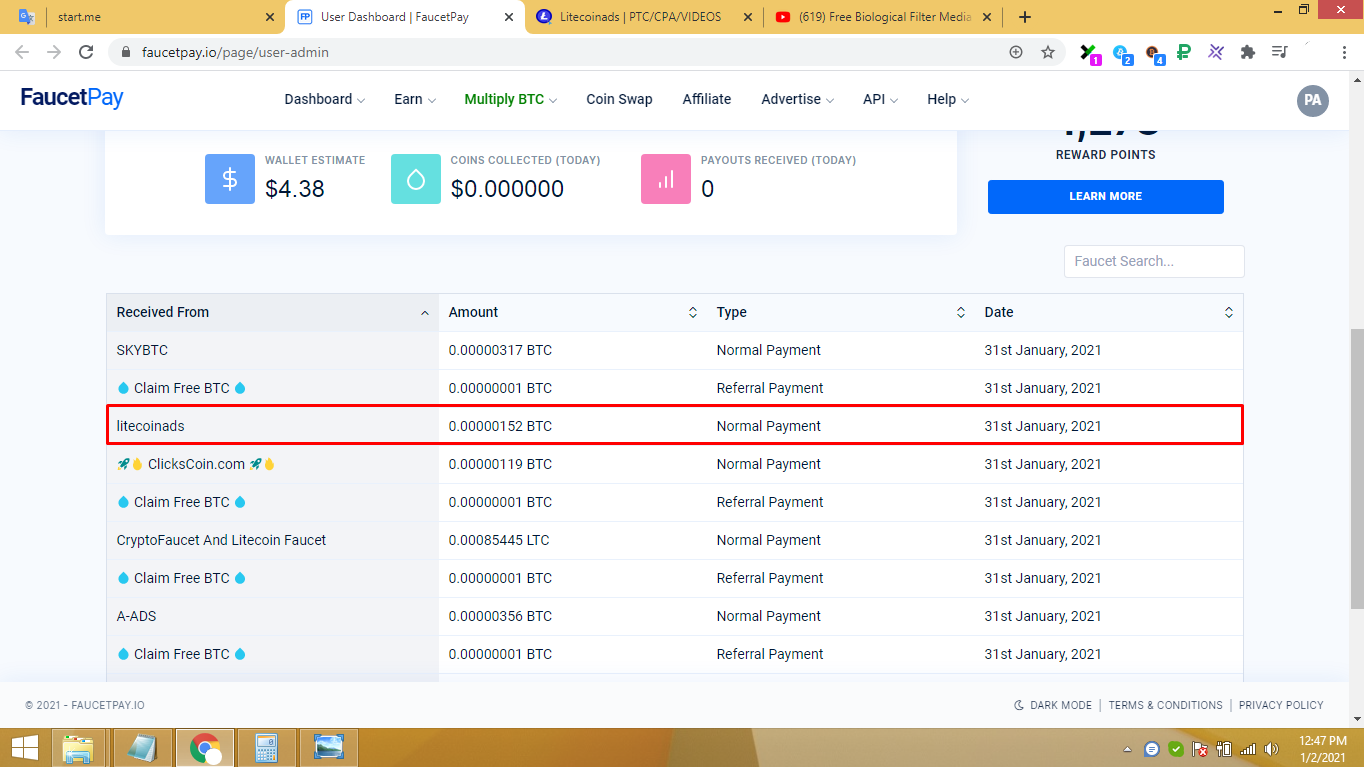The image size is (1364, 767).
Task: Reload the page
Action: pos(86,52)
